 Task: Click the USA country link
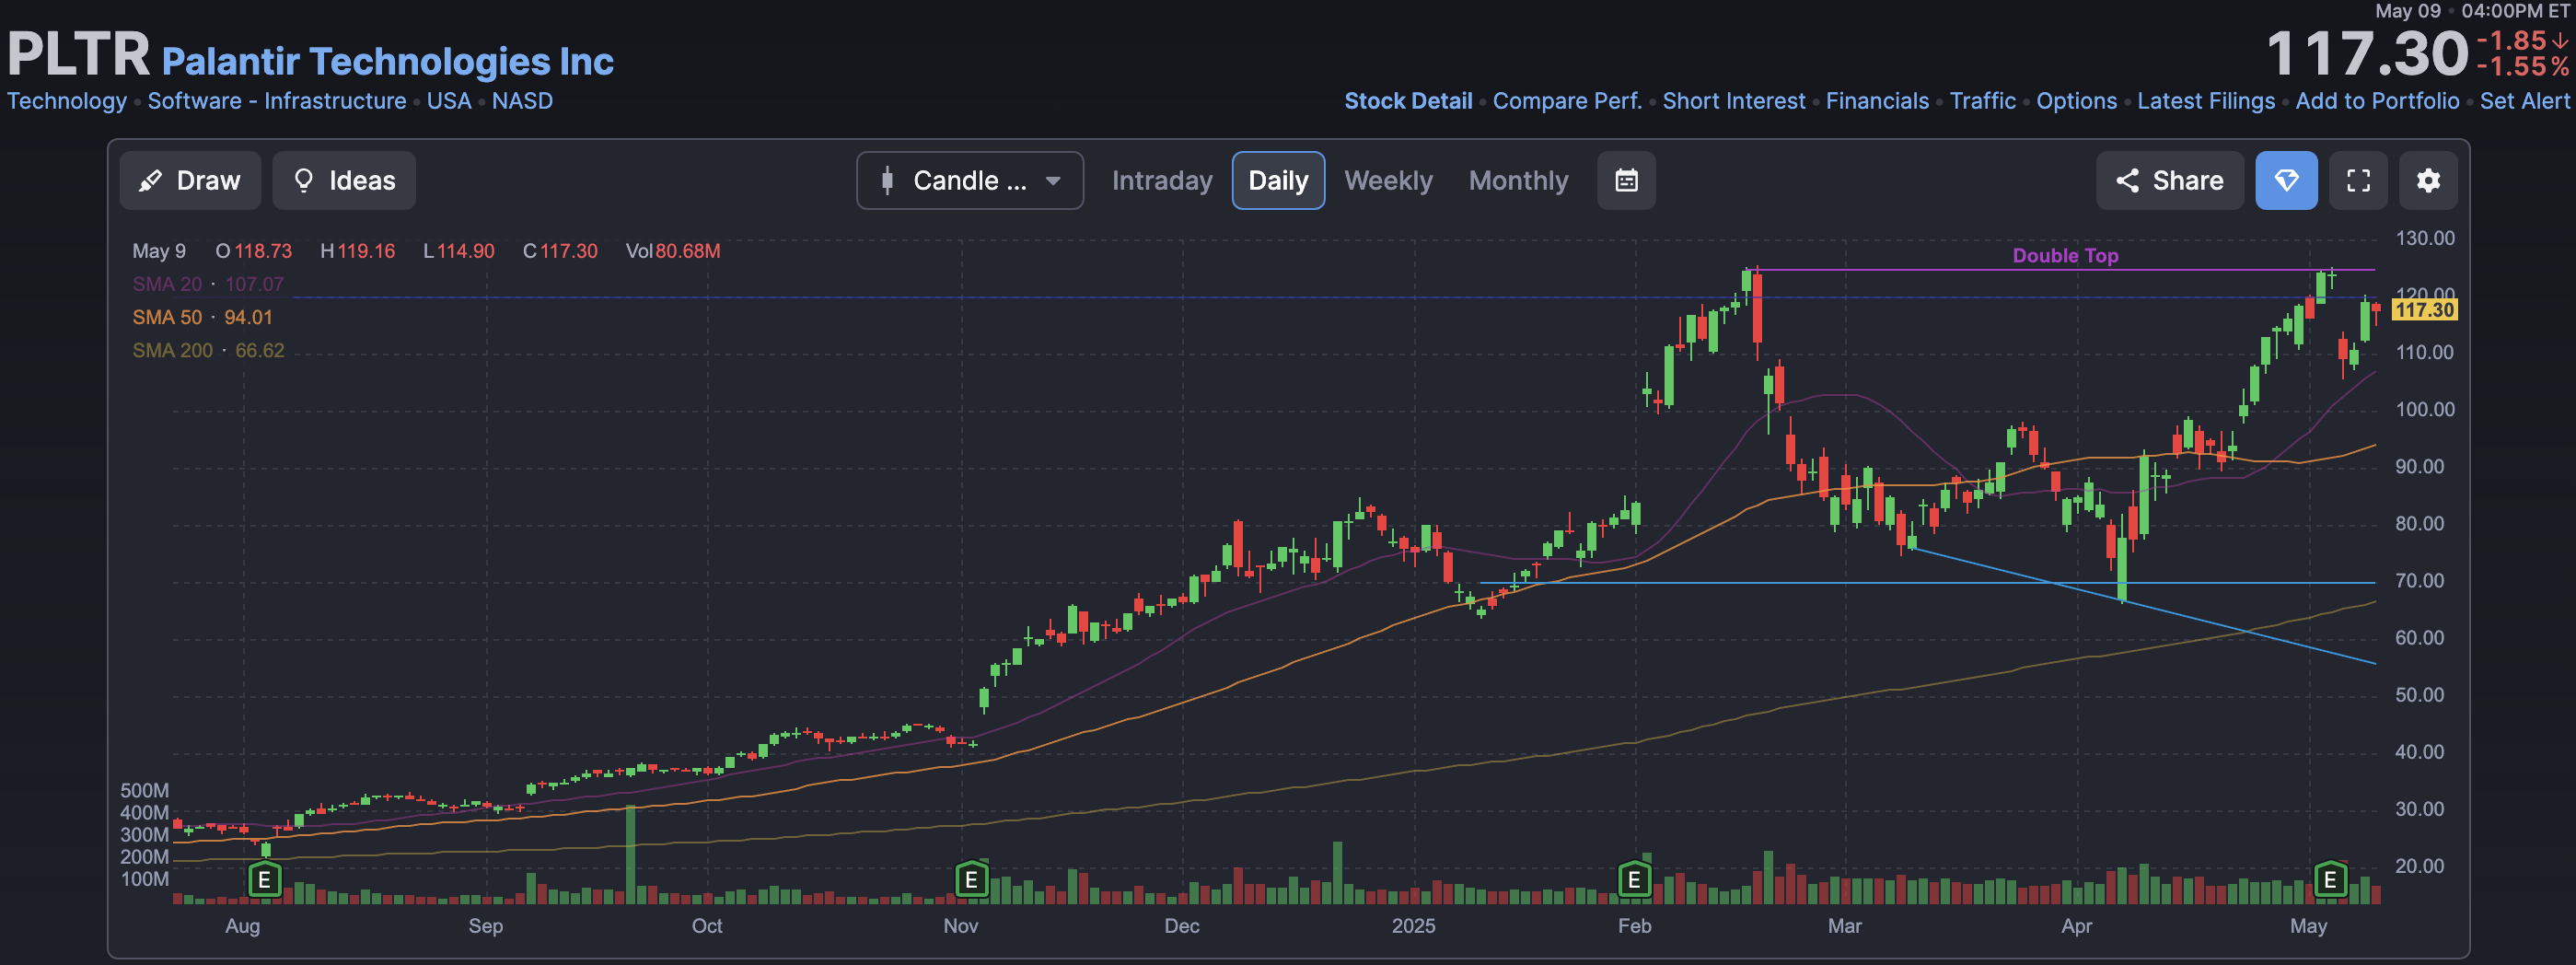pyautogui.click(x=449, y=101)
